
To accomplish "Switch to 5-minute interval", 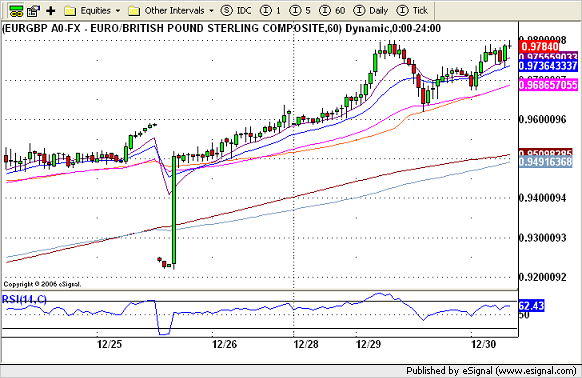I will pos(300,11).
